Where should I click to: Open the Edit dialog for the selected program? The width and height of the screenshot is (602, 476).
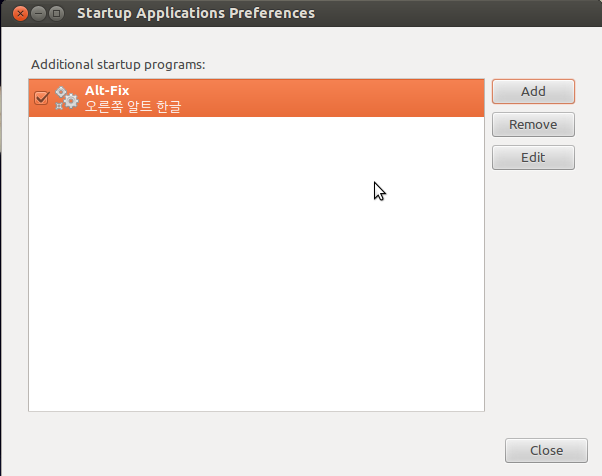[x=533, y=157]
